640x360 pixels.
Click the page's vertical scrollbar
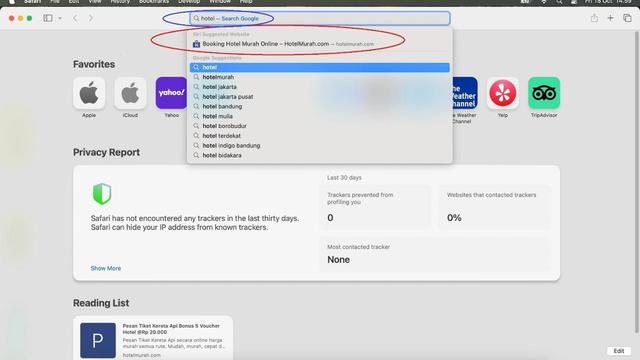[x=637, y=182]
